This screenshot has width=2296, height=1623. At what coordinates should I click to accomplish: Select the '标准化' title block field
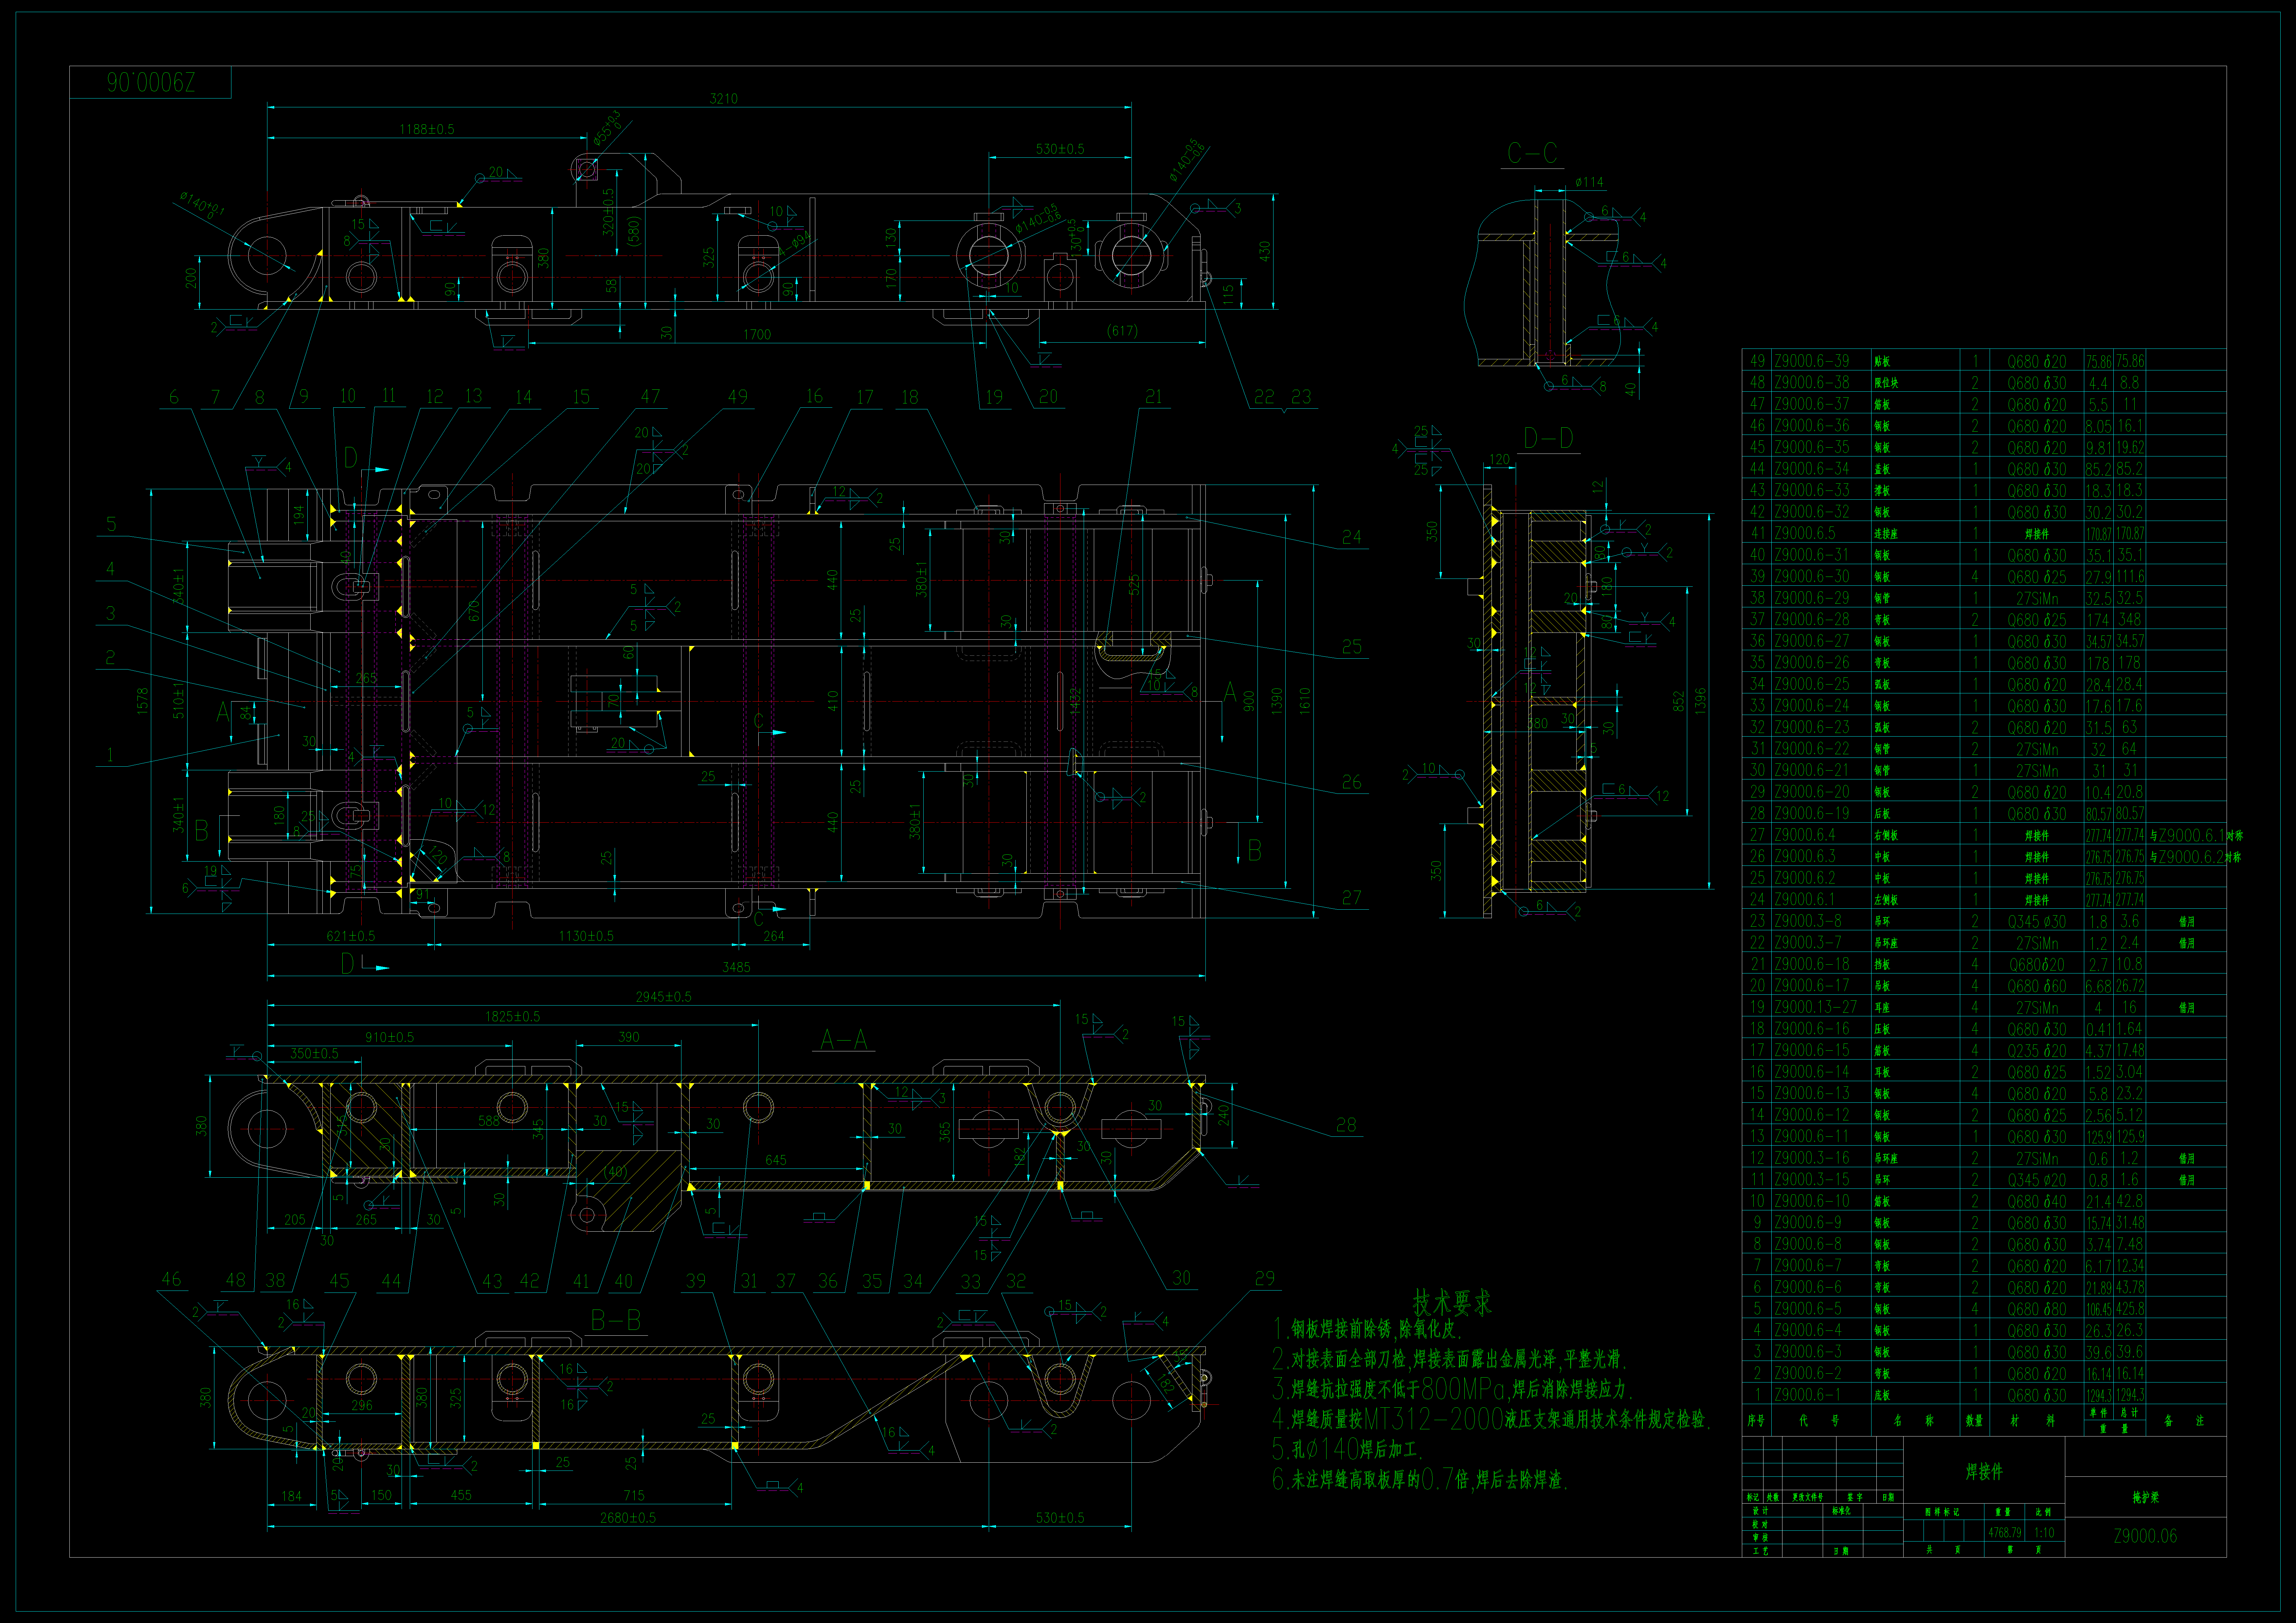tap(1841, 1511)
